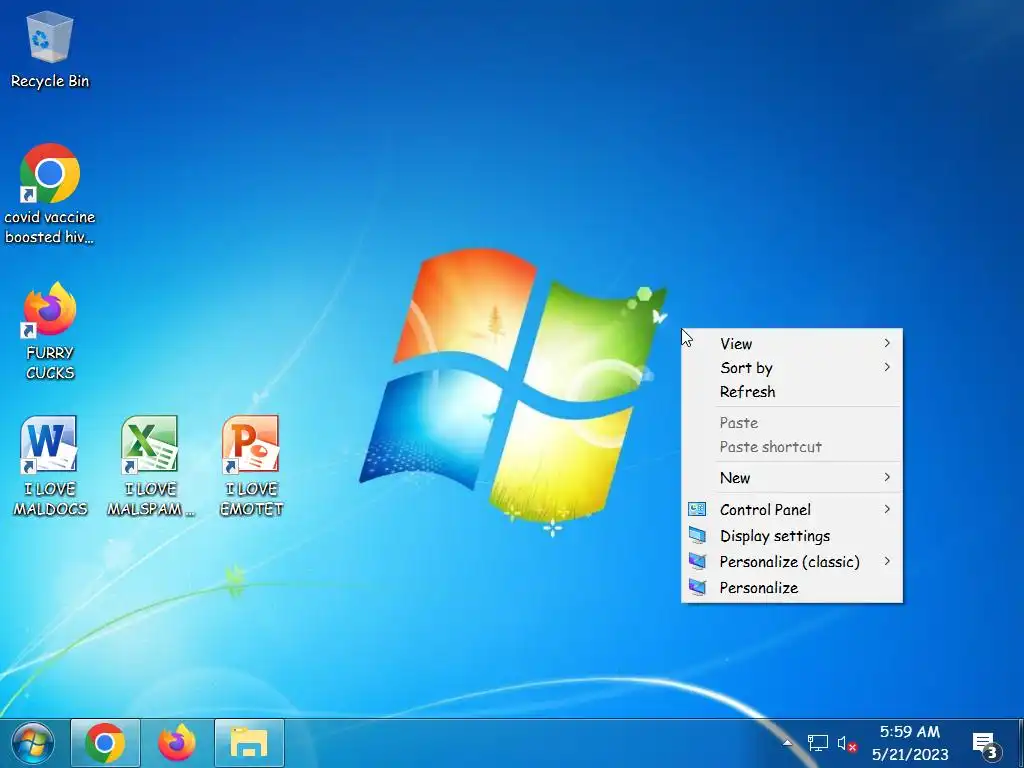The height and width of the screenshot is (768, 1024).
Task: Choose Refresh in the context menu
Action: 792,392
